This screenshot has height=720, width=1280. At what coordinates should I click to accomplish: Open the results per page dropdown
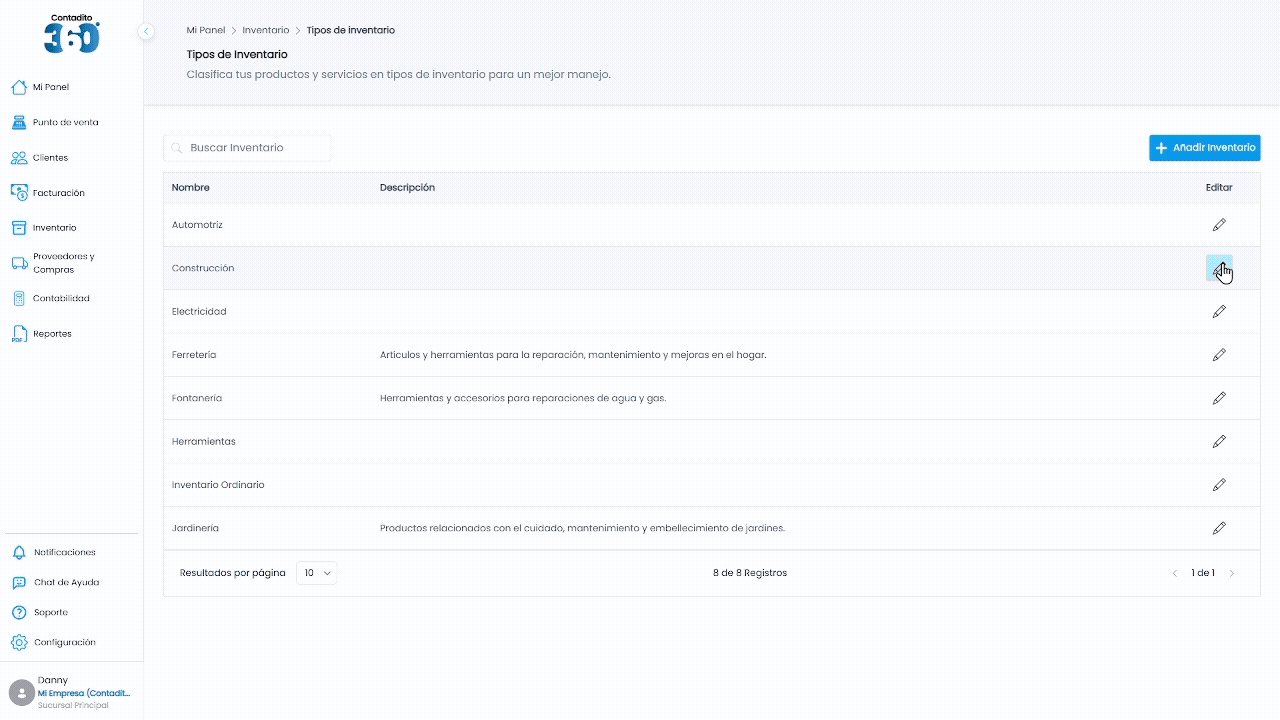coord(316,573)
